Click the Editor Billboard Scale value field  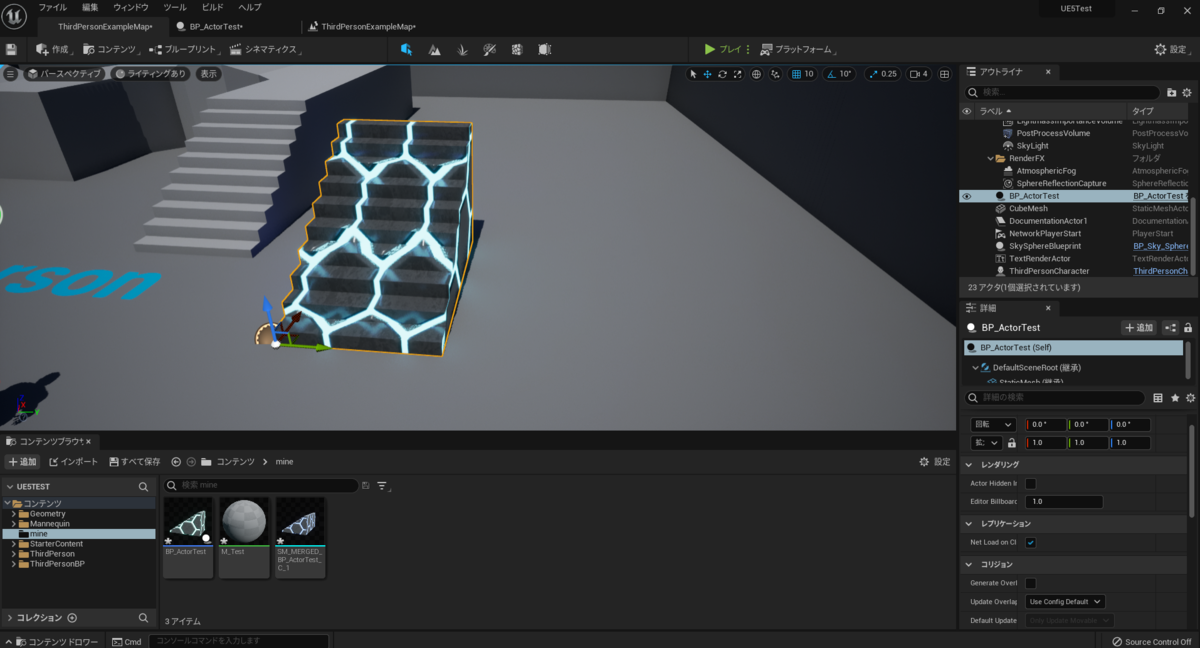coord(1064,502)
